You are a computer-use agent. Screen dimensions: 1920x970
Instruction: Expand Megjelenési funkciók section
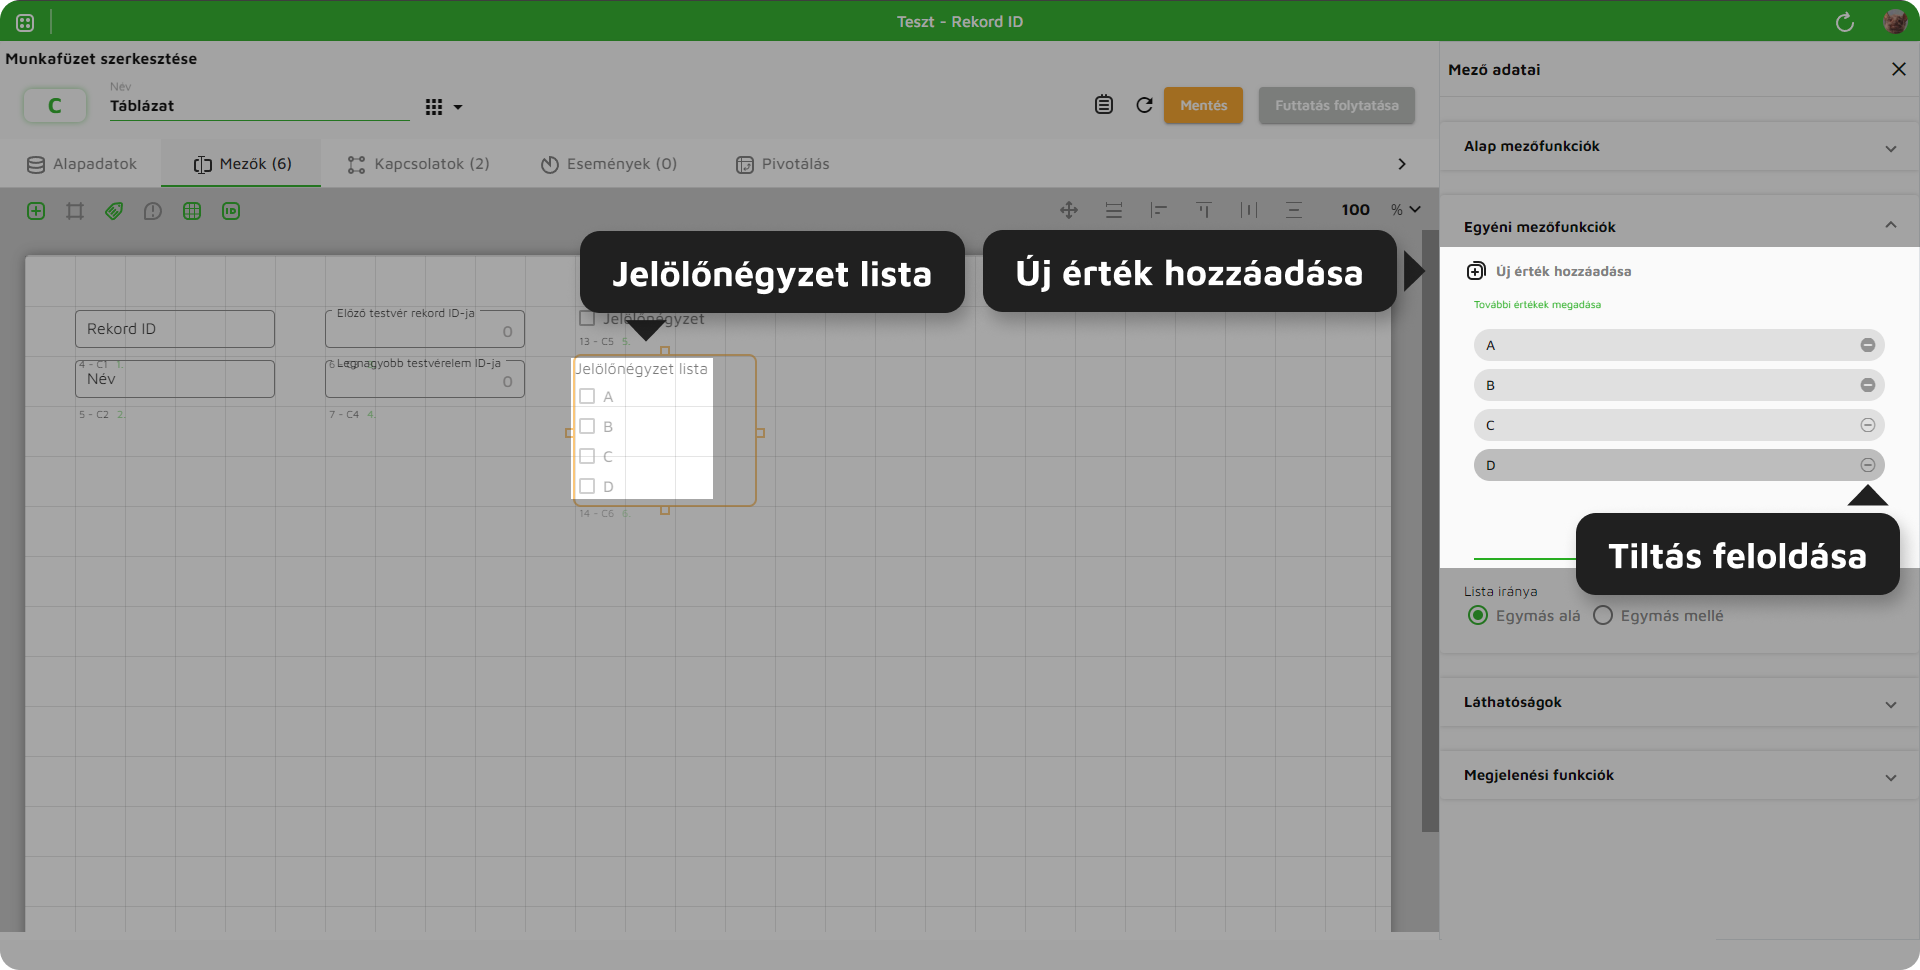1679,776
